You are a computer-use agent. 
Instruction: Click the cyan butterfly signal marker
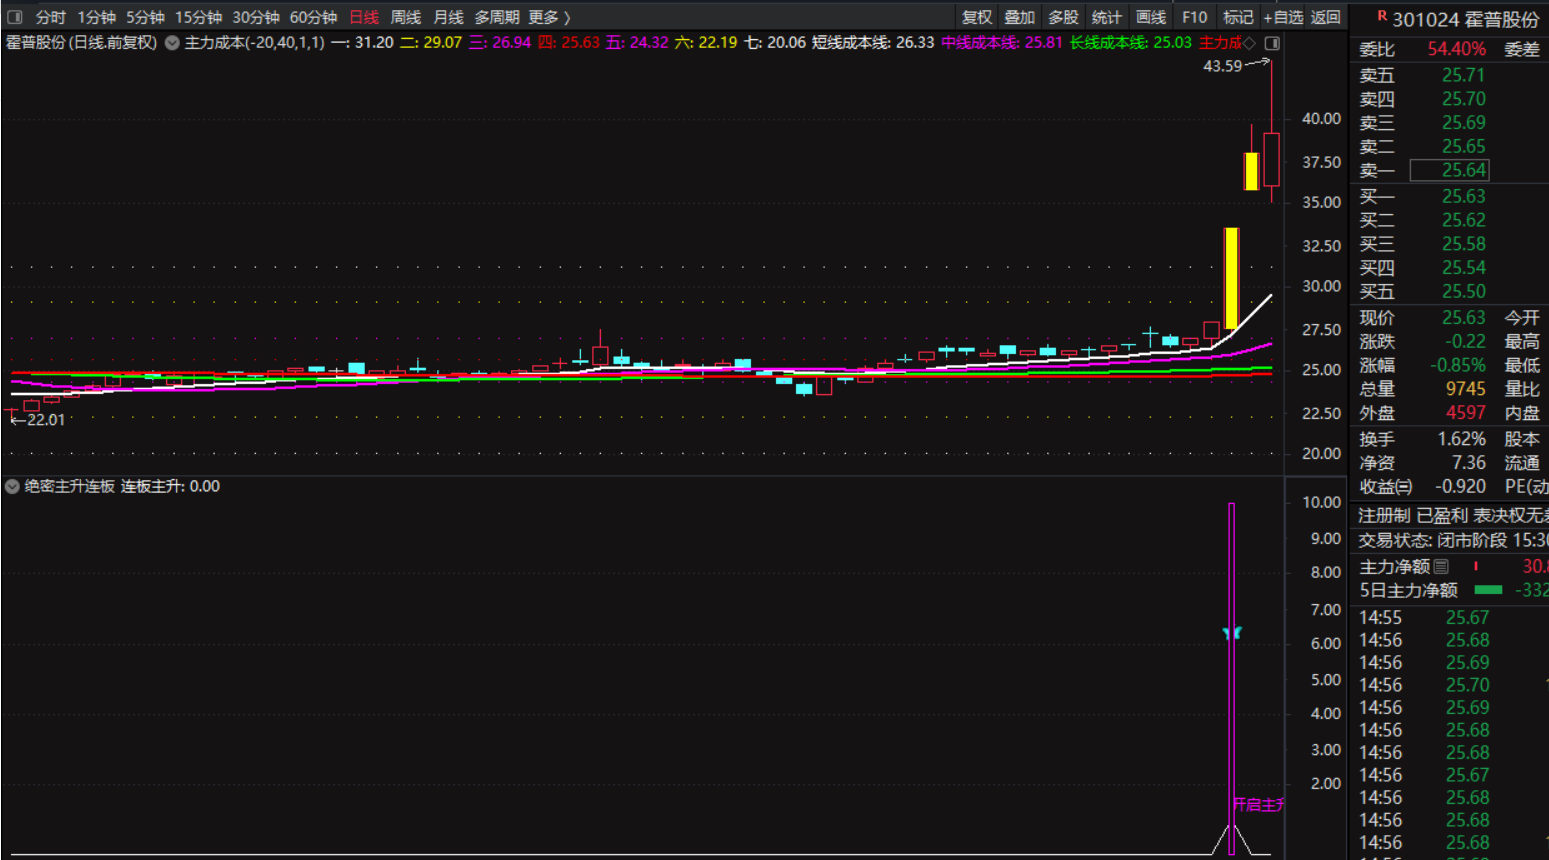pyautogui.click(x=1232, y=633)
